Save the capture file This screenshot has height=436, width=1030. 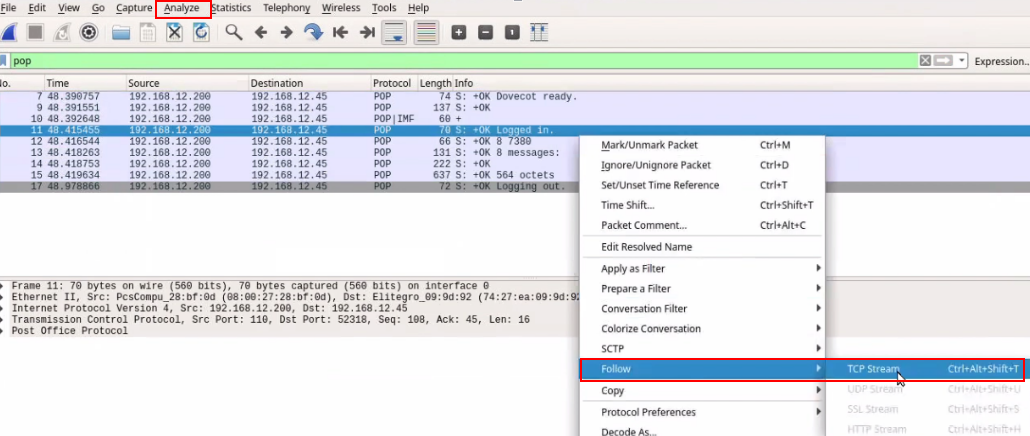[148, 32]
